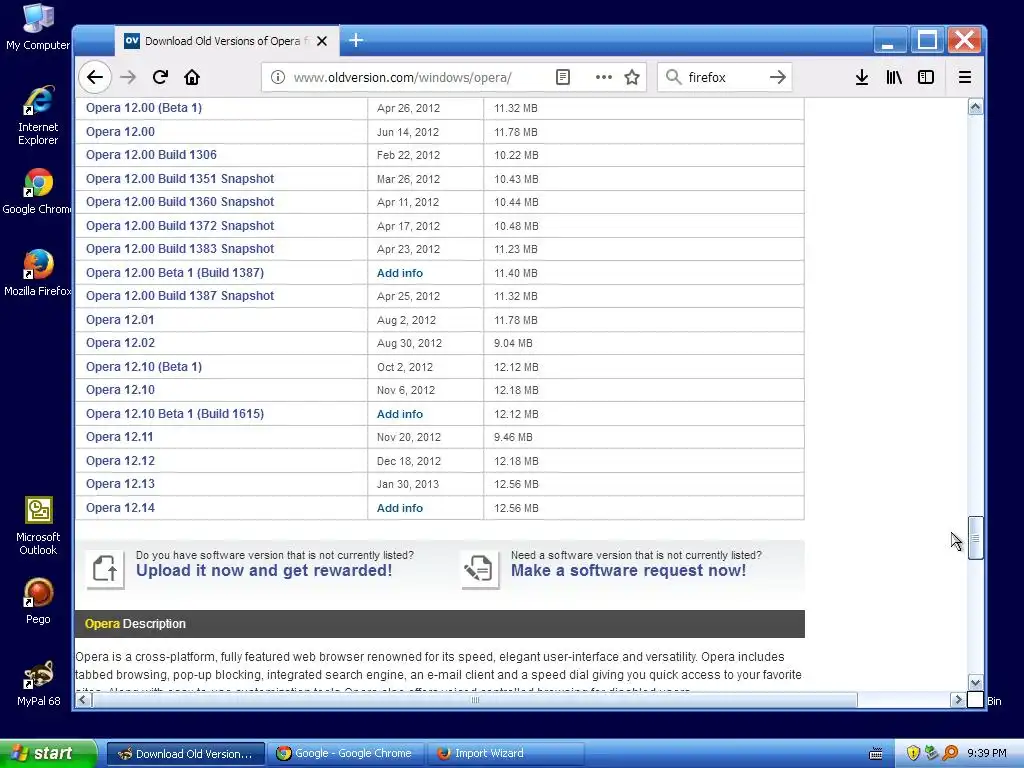Select the Download Old Versions of Opera tab
Screen dimensions: 1024x768
[227, 41]
